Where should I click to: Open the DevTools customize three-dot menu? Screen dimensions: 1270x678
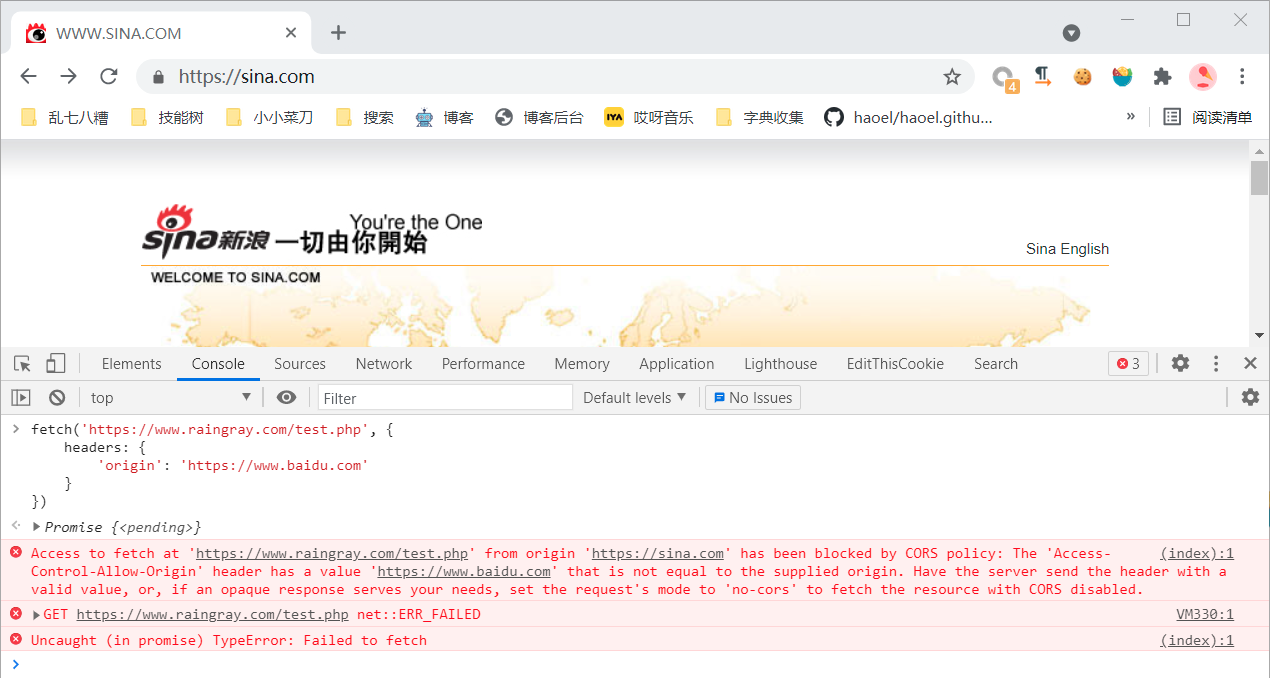click(1216, 364)
